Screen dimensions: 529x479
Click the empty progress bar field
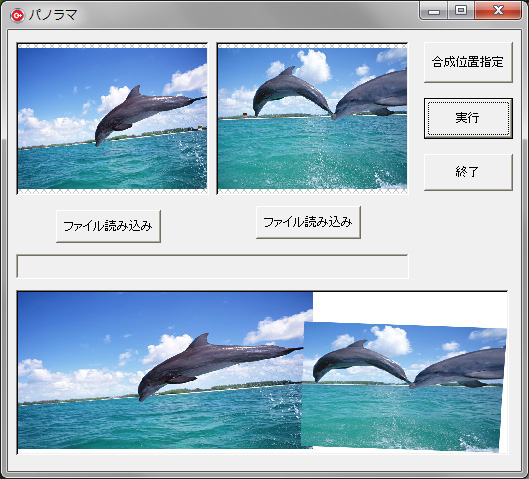pyautogui.click(x=212, y=266)
